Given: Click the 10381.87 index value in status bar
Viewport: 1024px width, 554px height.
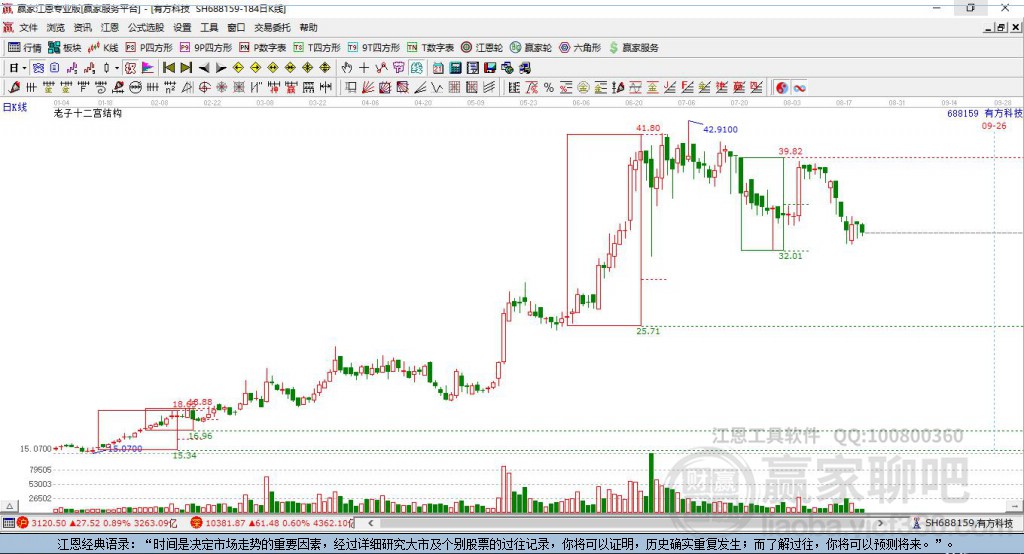Looking at the screenshot, I should point(225,523).
